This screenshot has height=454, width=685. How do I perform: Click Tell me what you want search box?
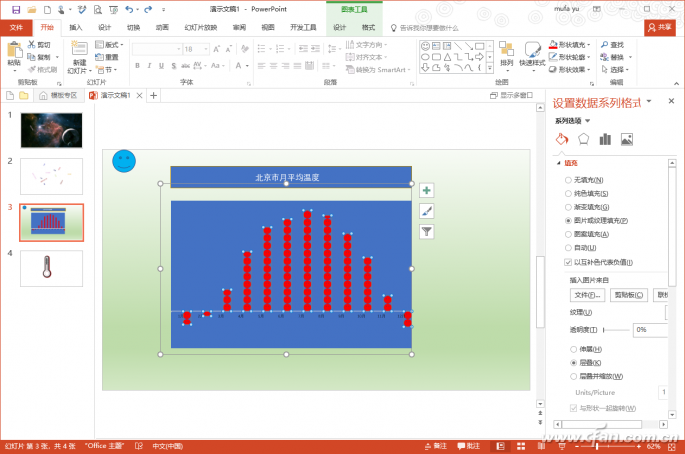pos(425,28)
